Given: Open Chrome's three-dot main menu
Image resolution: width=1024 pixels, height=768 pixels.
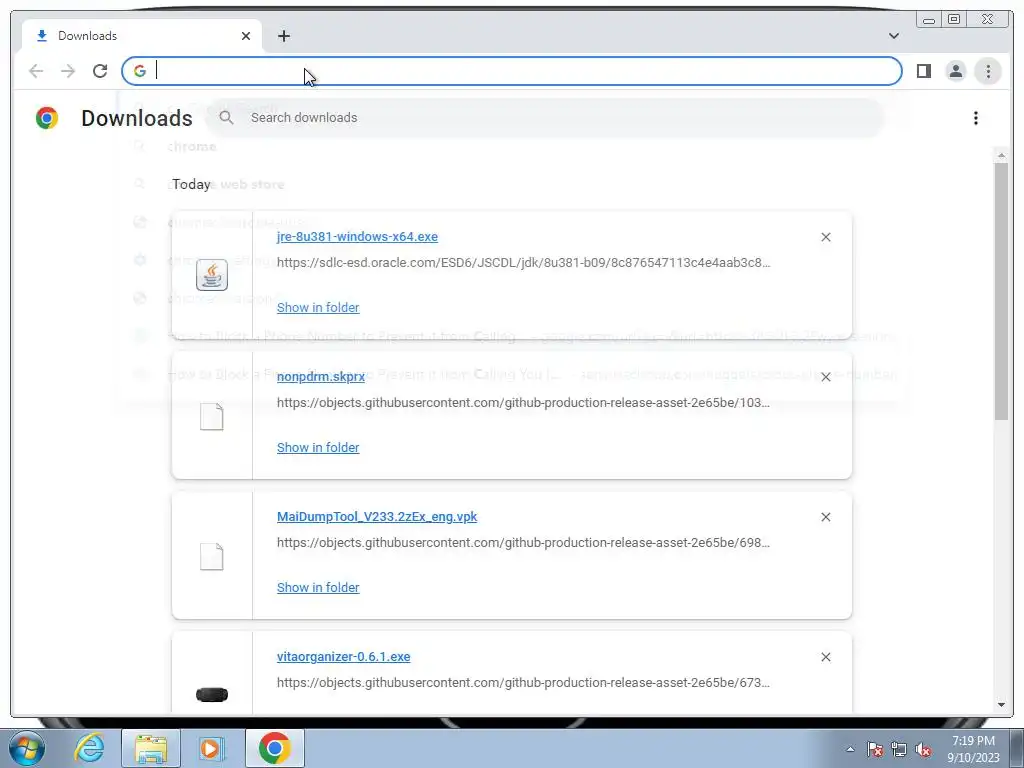Looking at the screenshot, I should click(x=988, y=71).
